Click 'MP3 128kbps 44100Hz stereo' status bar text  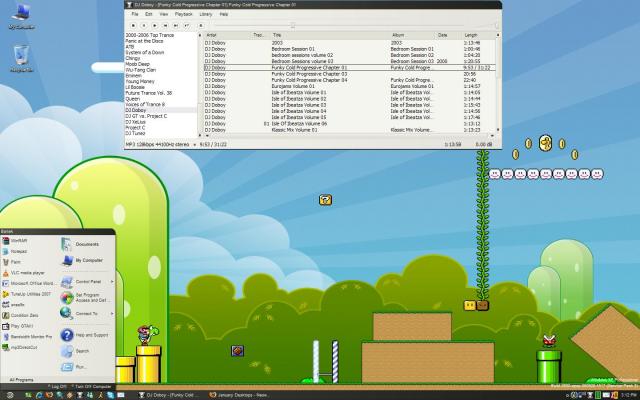157,144
